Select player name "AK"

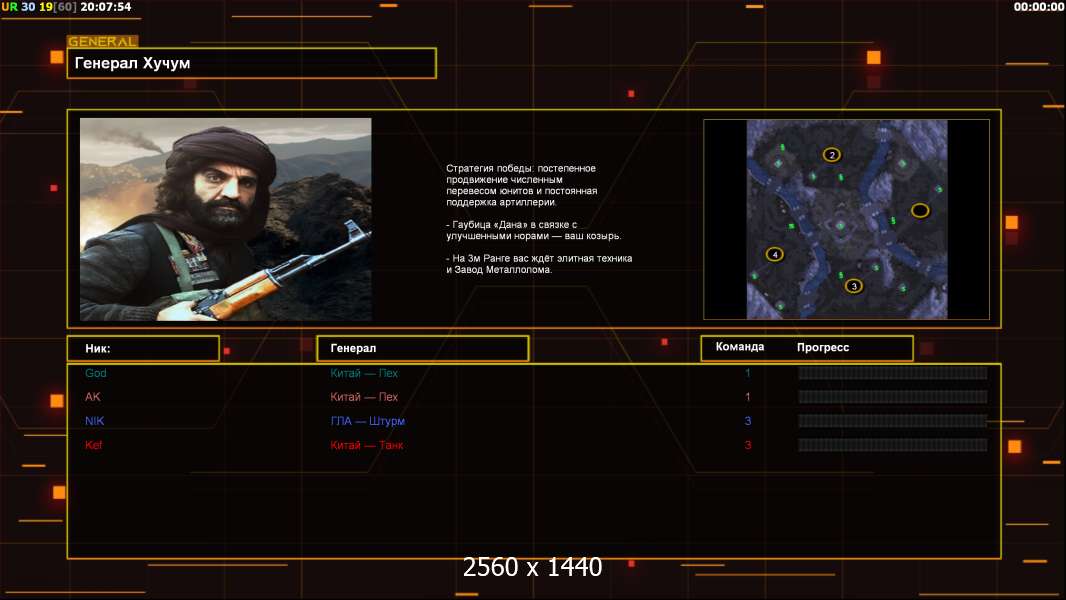pyautogui.click(x=92, y=397)
